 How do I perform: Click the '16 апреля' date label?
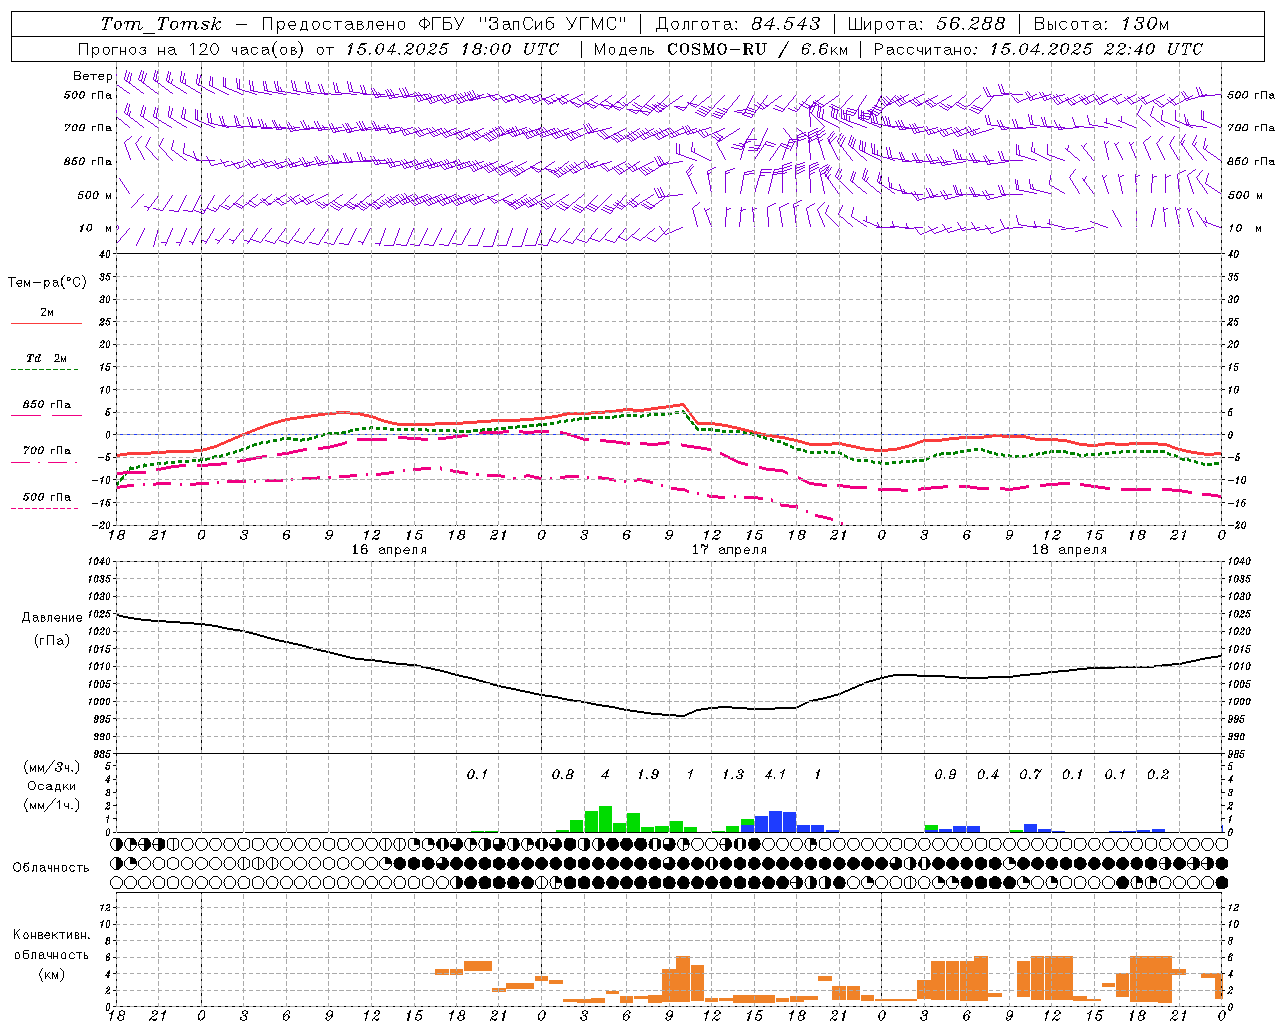click(389, 550)
